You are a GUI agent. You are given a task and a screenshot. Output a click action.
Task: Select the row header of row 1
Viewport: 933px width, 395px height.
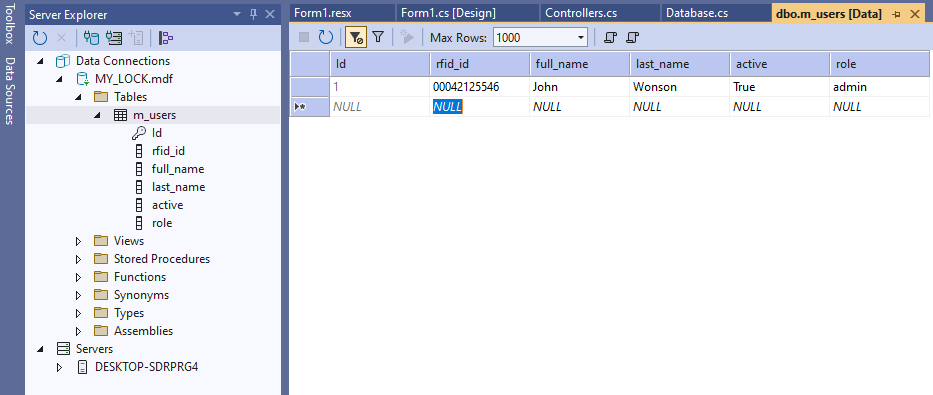[310, 87]
